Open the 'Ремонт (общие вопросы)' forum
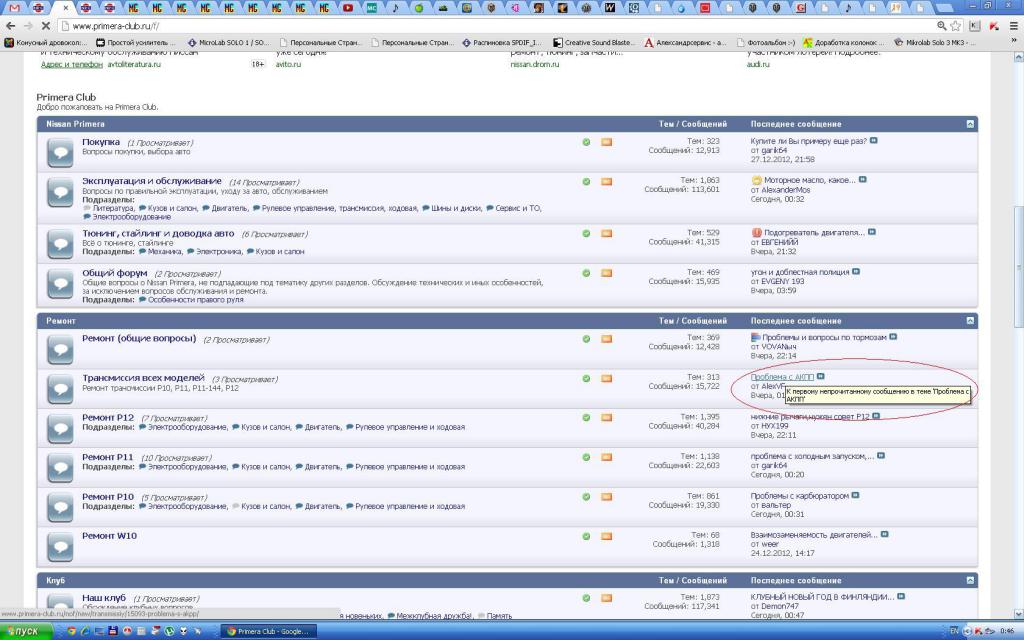1024x640 pixels. 139,338
